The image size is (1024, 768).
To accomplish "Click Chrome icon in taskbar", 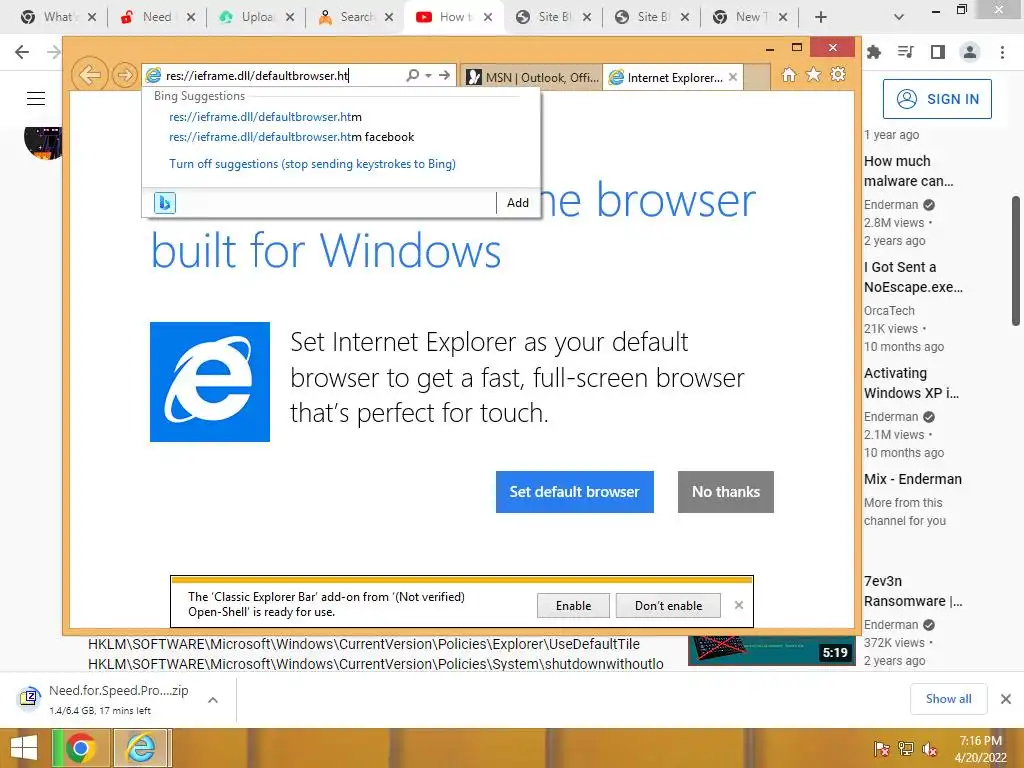I will coord(80,748).
